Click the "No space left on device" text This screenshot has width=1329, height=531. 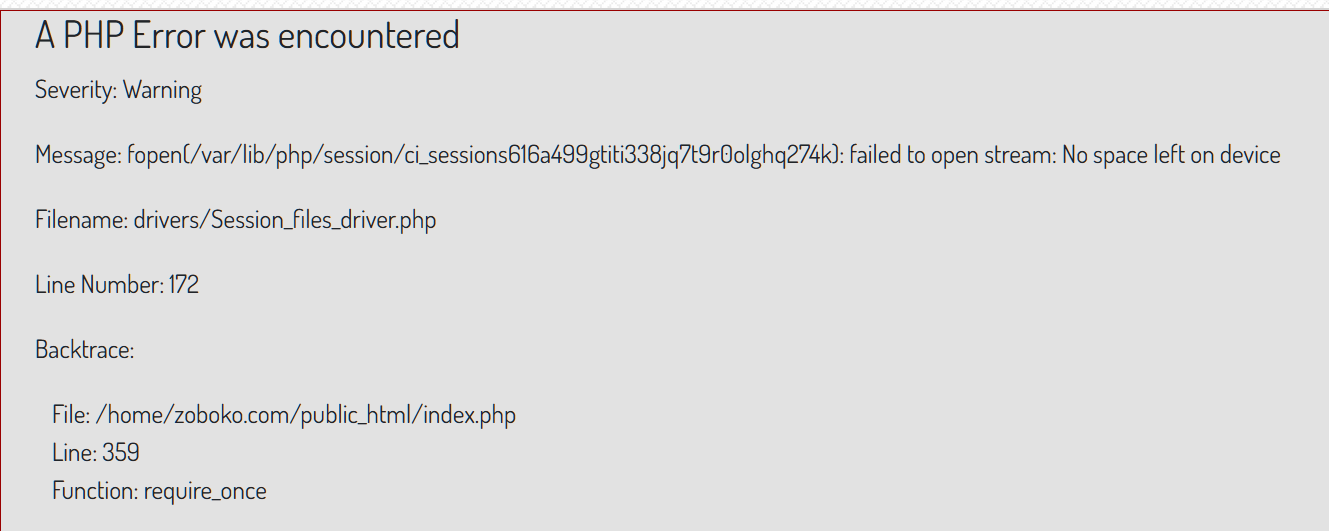[x=1171, y=155]
